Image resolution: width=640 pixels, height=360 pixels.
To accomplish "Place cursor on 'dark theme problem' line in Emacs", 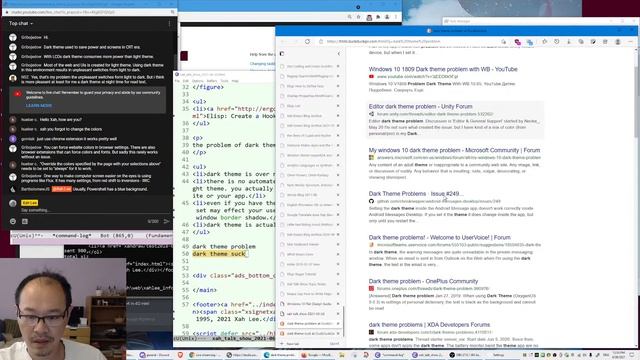I will [224, 247].
